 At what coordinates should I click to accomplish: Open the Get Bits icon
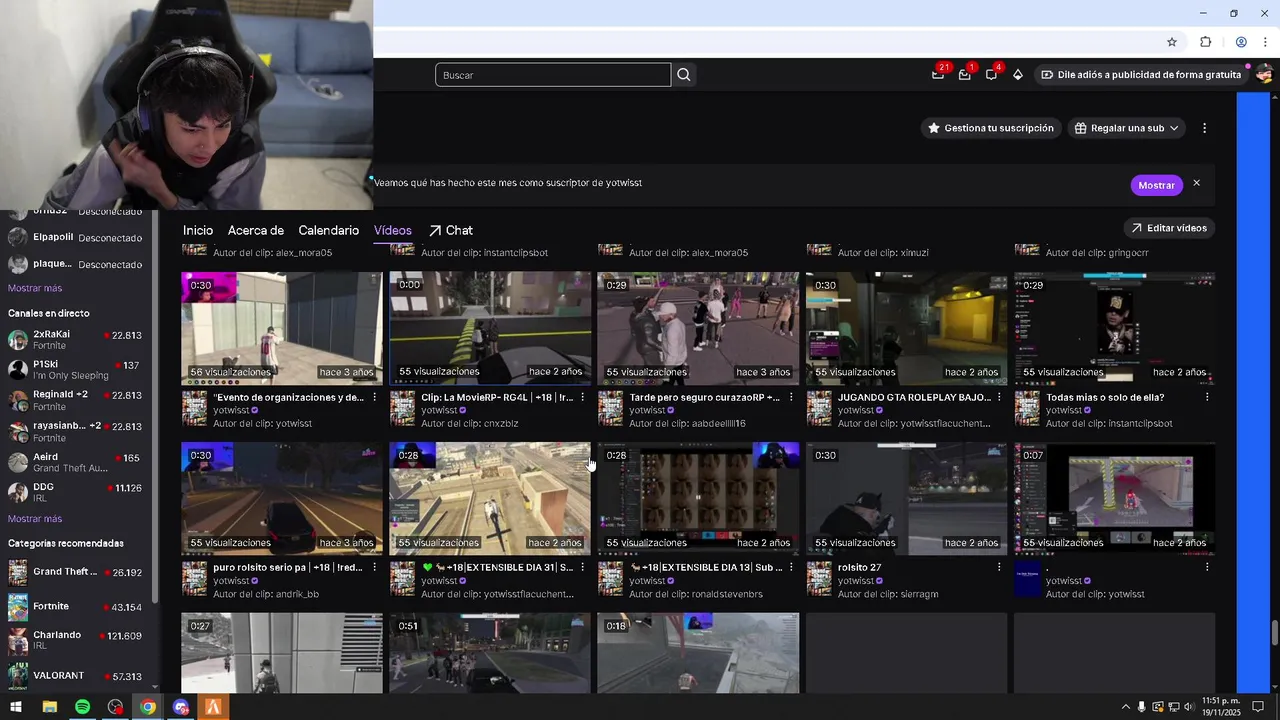click(1018, 74)
